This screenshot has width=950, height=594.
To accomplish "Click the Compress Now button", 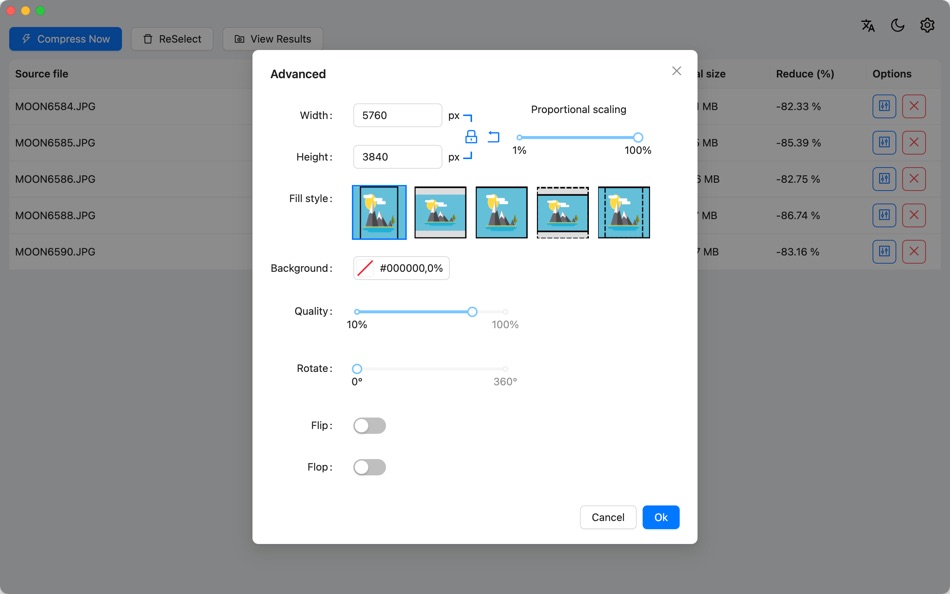I will tap(65, 38).
